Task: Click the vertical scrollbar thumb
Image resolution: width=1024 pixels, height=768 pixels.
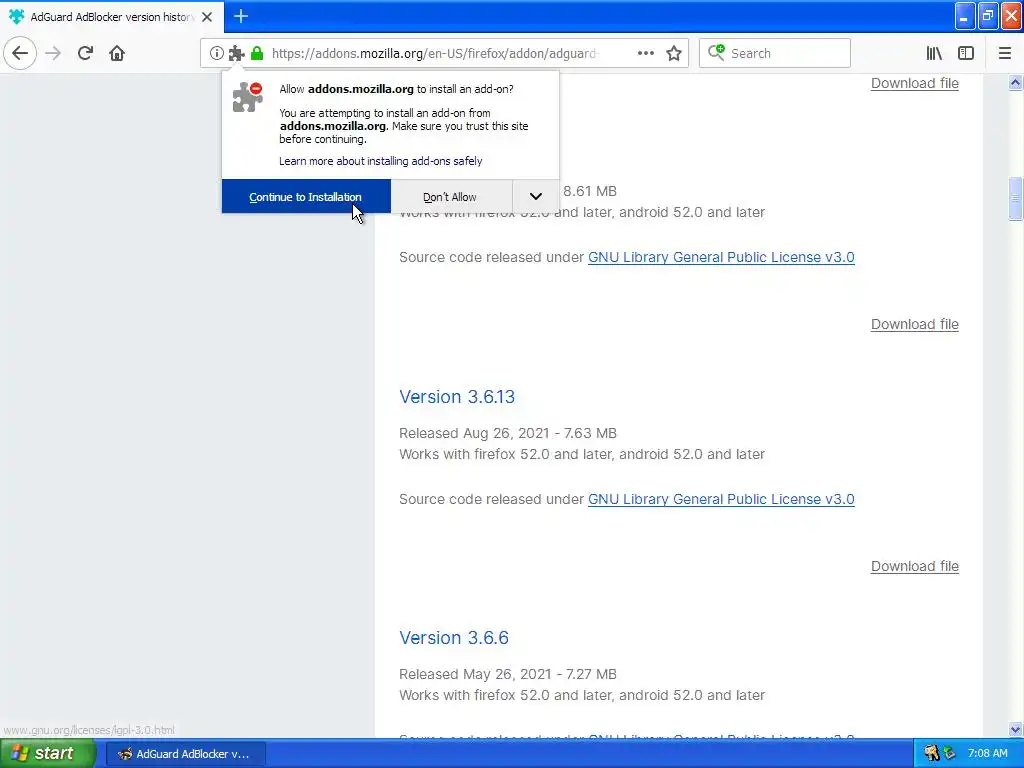Action: 1015,199
